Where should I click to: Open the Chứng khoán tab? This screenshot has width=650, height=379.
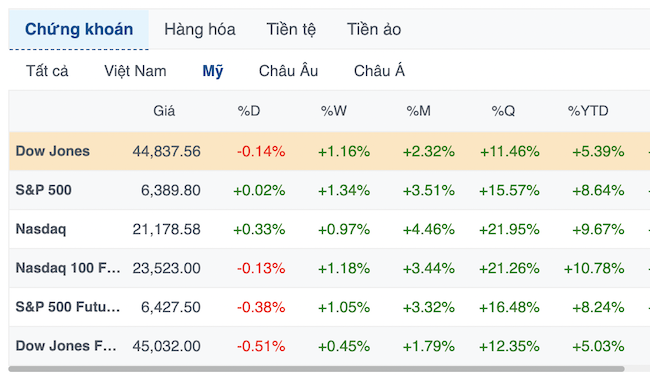pos(79,29)
